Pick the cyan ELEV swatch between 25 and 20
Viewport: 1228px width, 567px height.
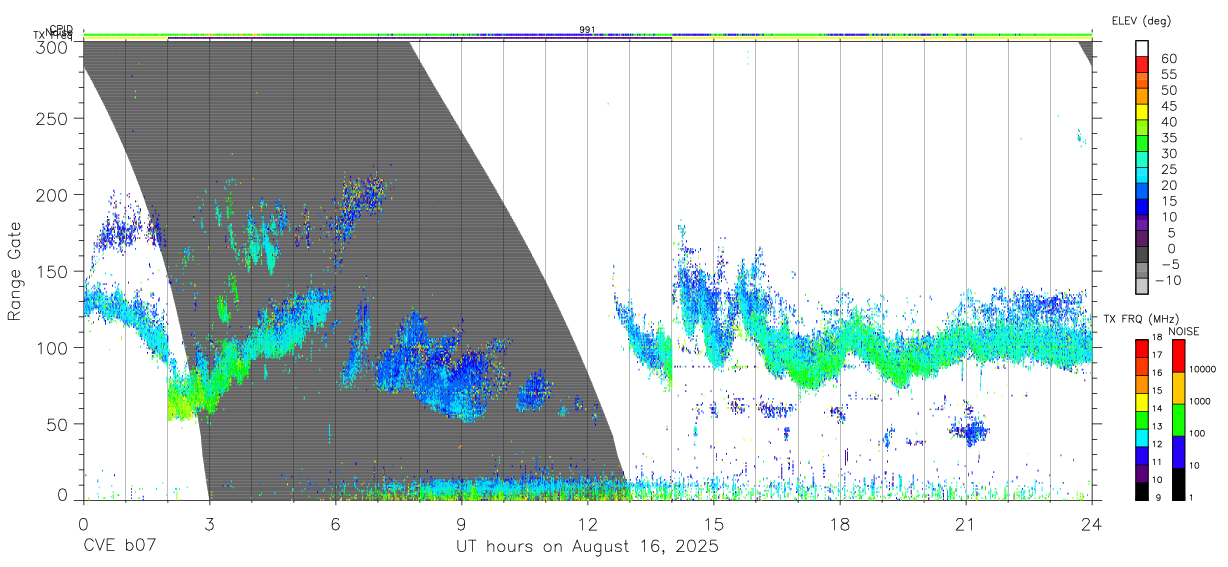(1142, 177)
